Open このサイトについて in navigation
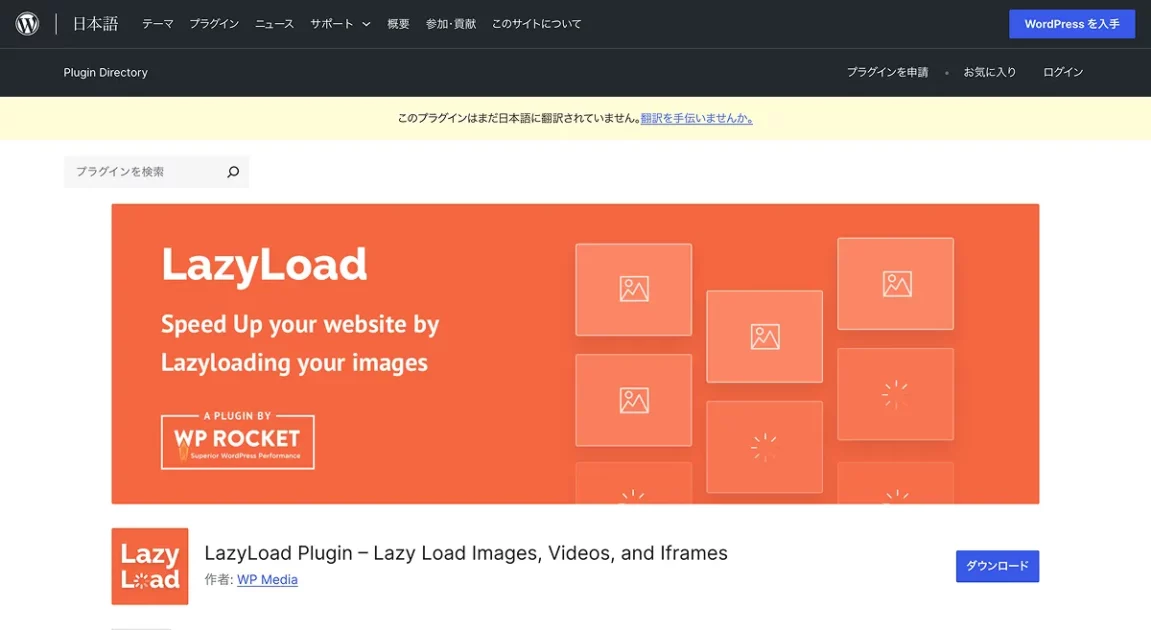The width and height of the screenshot is (1151, 630). [x=536, y=24]
